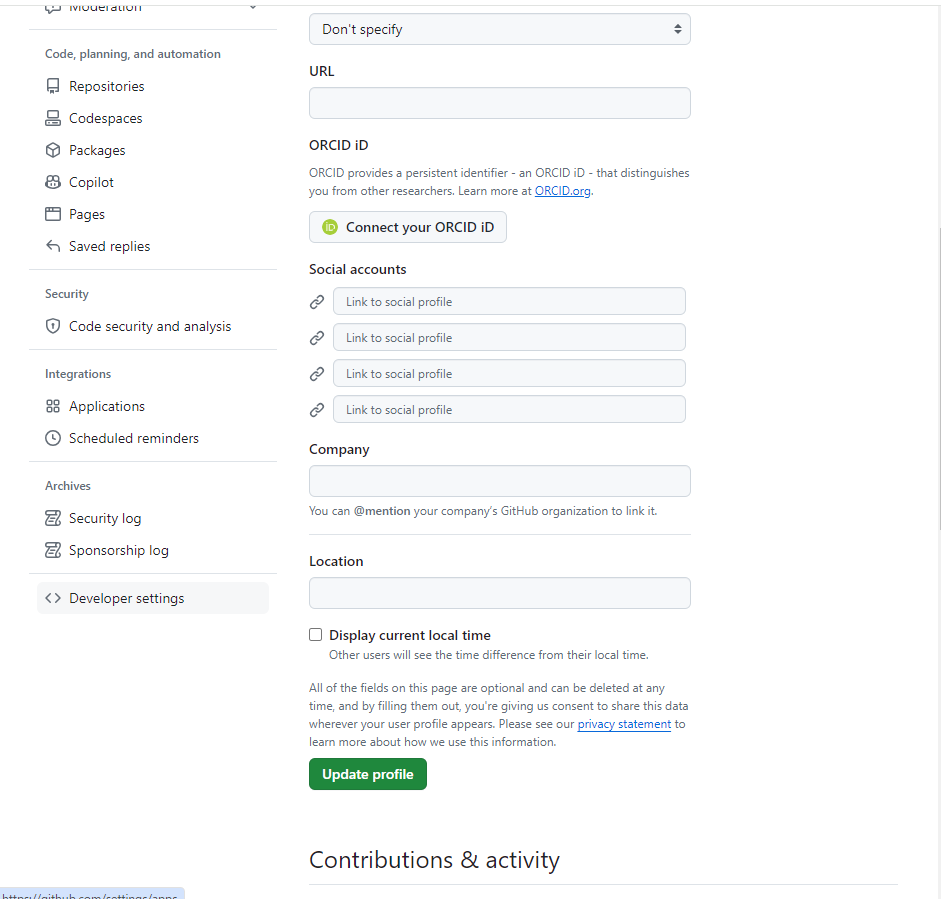Click the Connect your ORCID iD button
Image resolution: width=941 pixels, height=899 pixels.
(407, 227)
